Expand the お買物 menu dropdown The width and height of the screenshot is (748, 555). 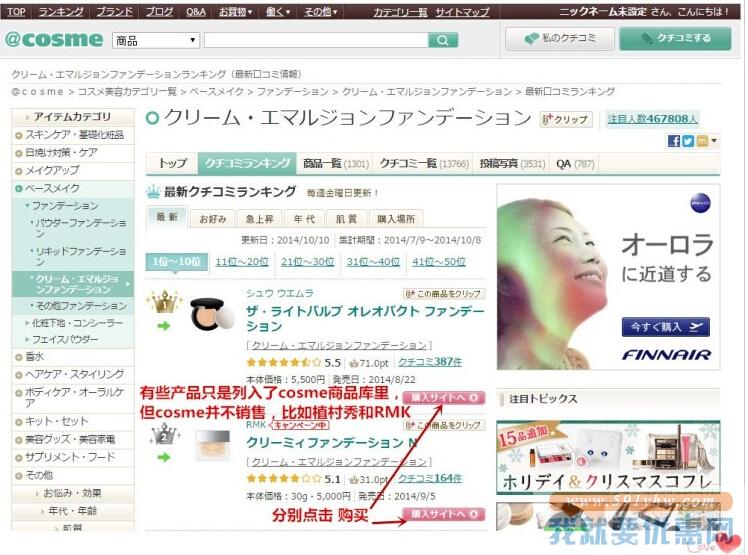pos(236,11)
